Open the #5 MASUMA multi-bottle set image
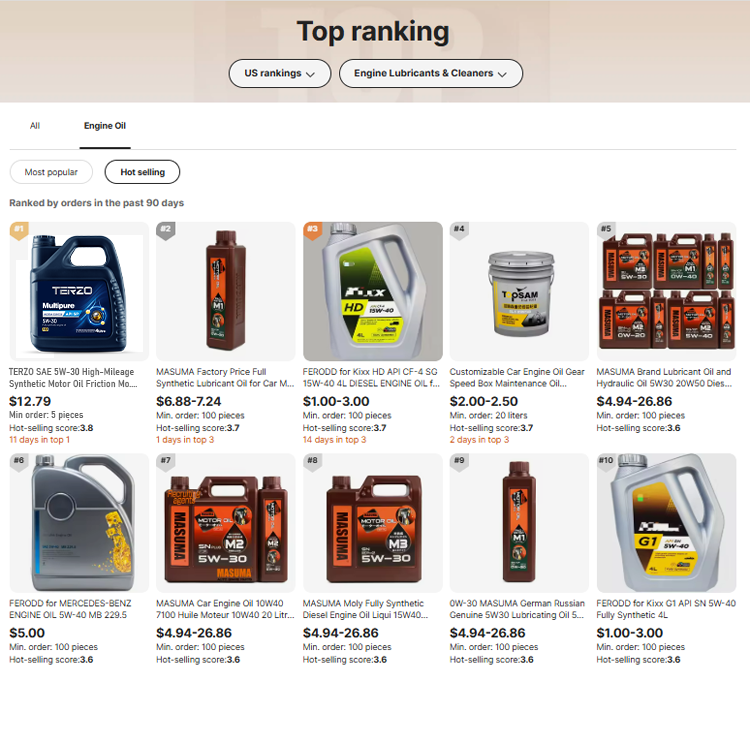 pos(666,291)
